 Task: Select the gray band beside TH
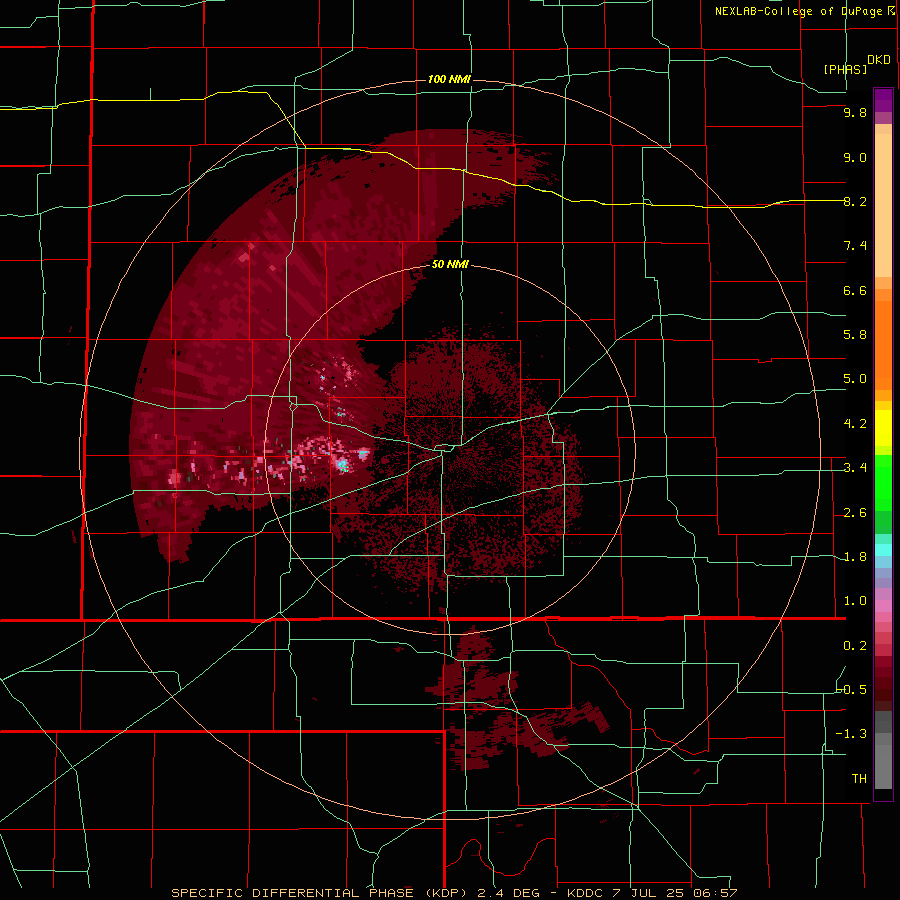883,766
